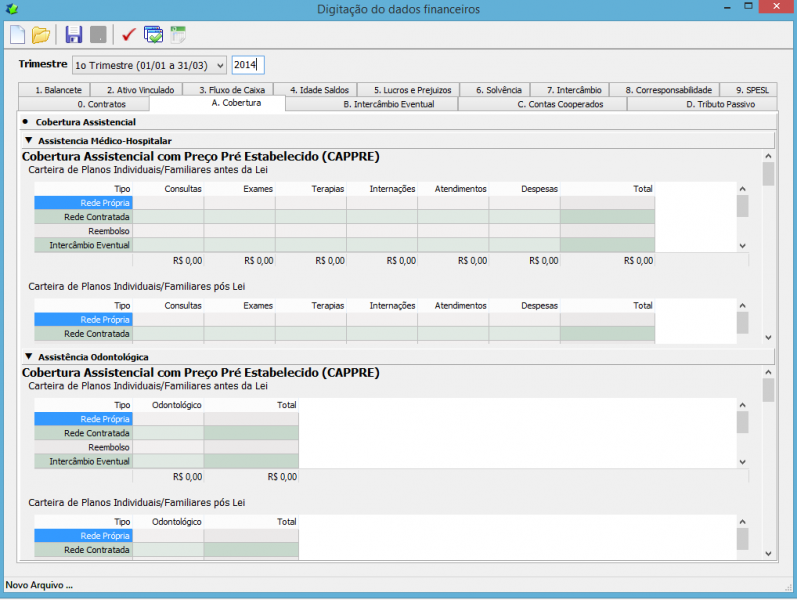Click the Exames column header in first table

pos(240,189)
